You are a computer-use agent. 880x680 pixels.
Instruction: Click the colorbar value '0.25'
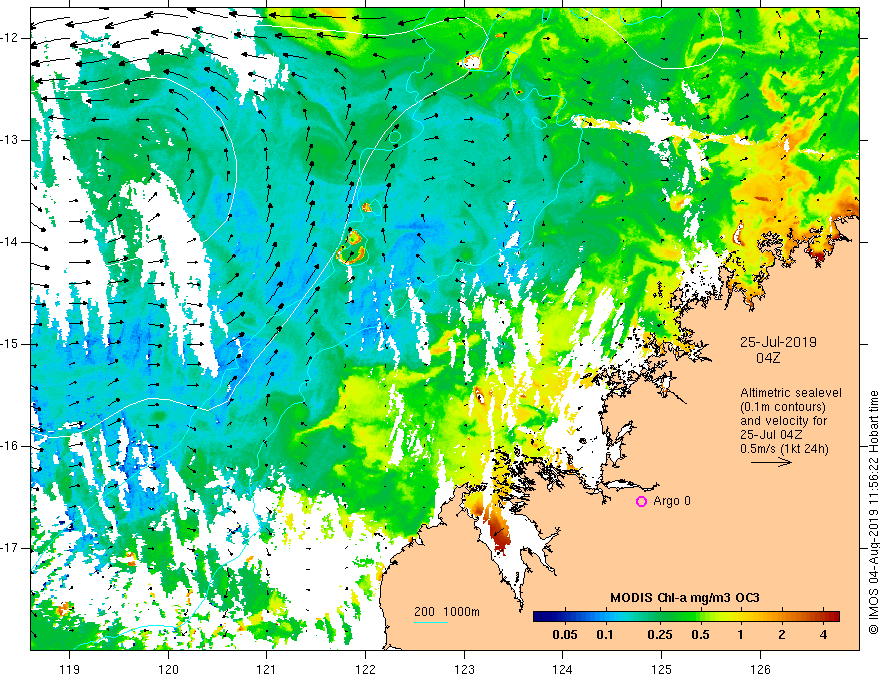click(x=660, y=635)
